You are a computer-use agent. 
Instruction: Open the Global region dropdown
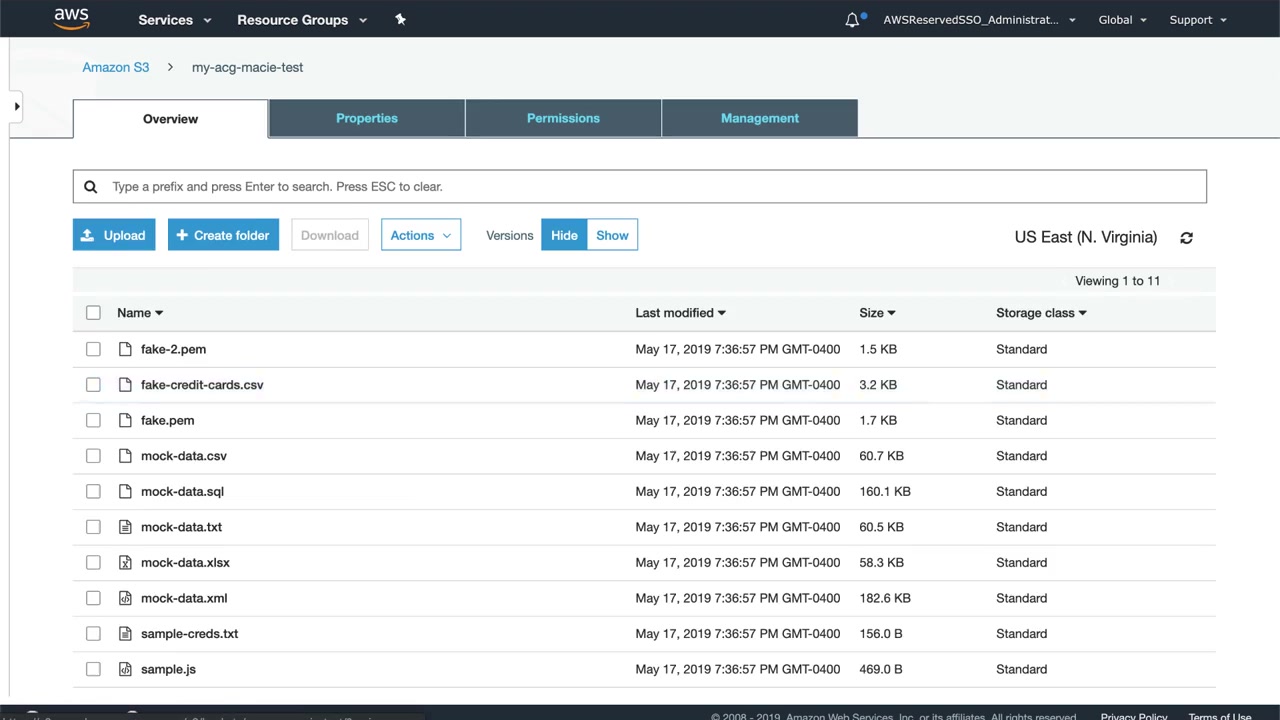1122,20
